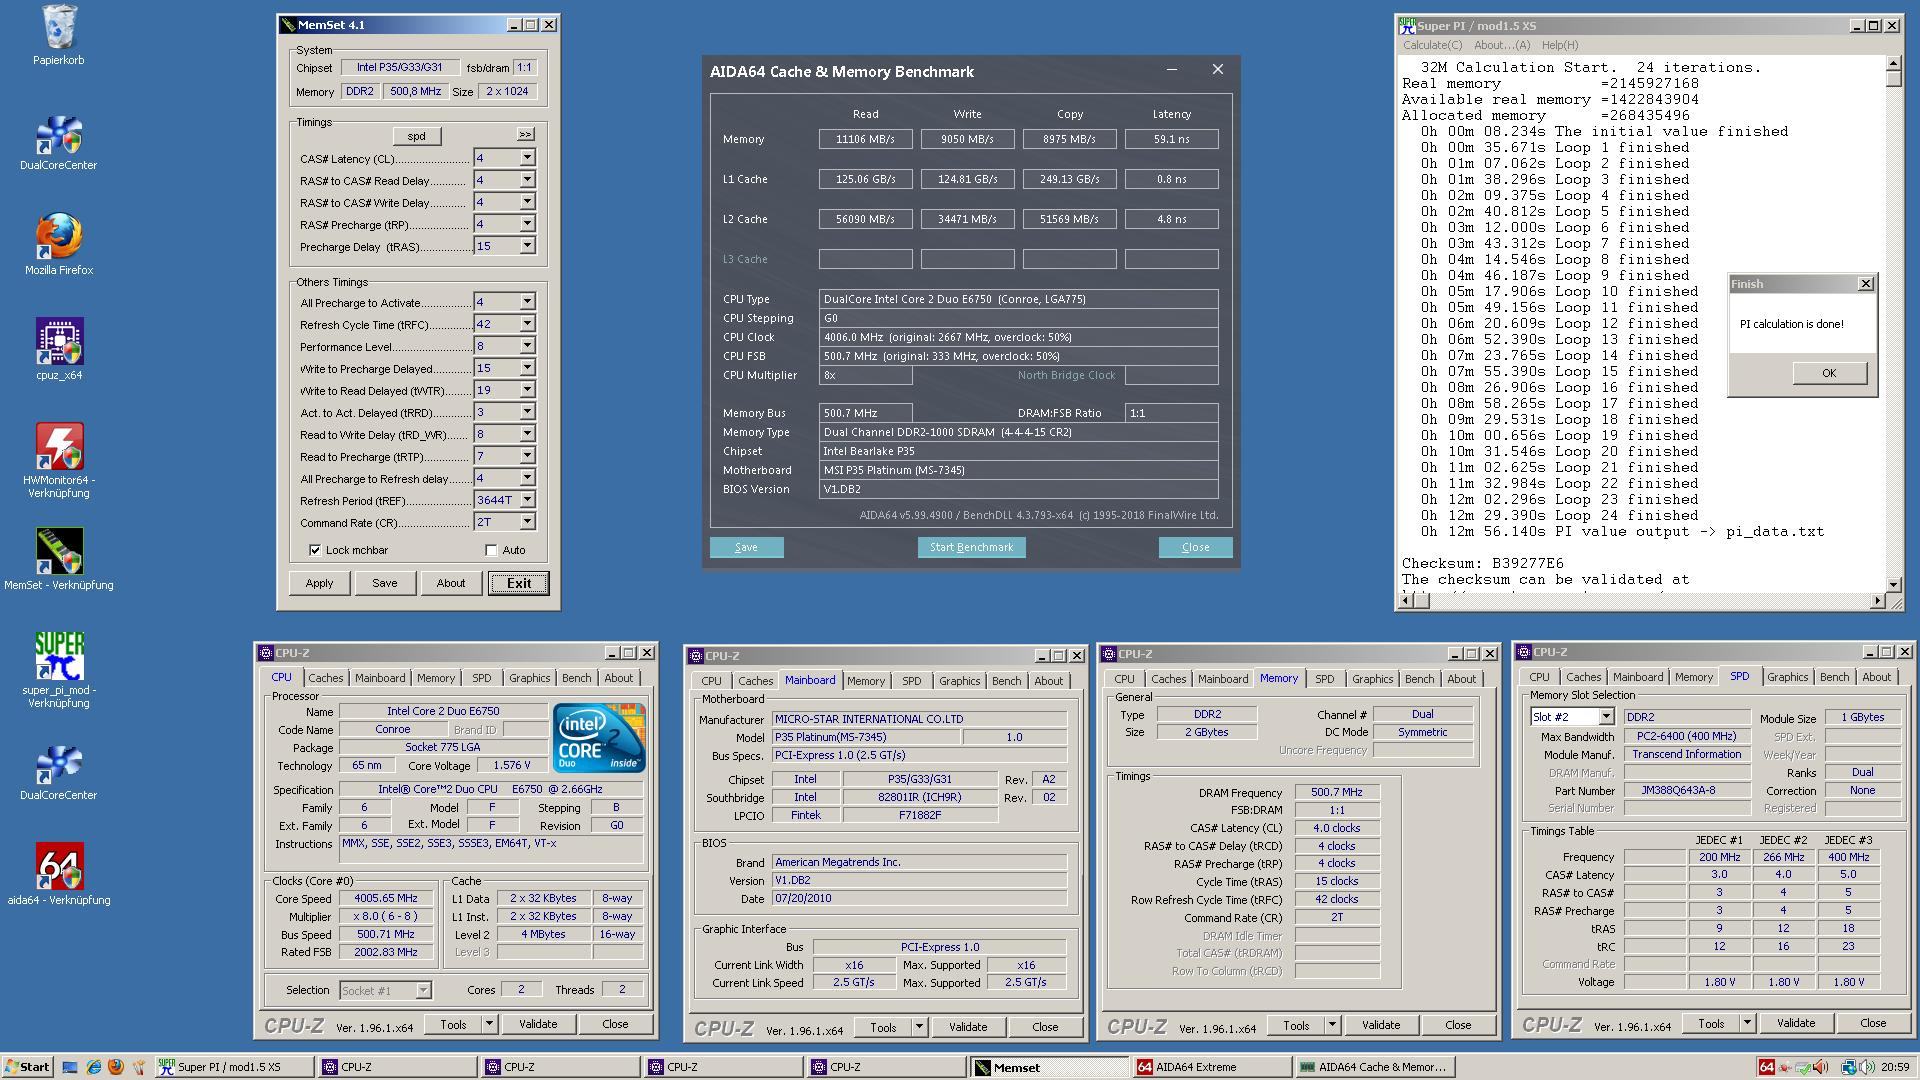Switch to the AIDA64 Extreme taskbar button

(x=1211, y=1067)
